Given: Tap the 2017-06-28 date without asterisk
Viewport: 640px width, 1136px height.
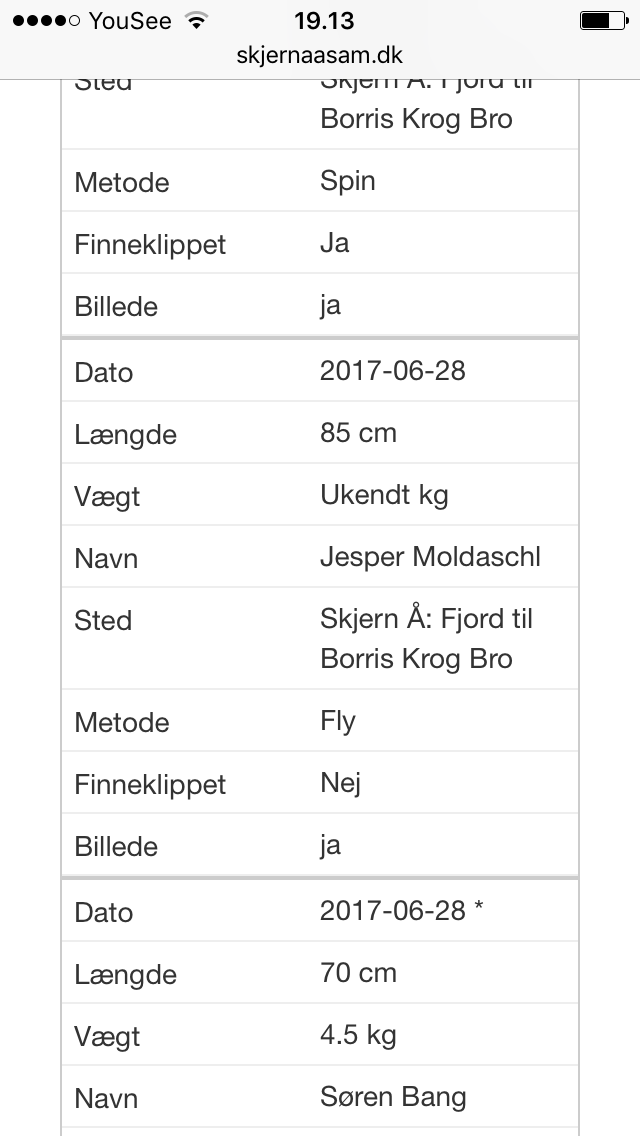Looking at the screenshot, I should tap(393, 370).
